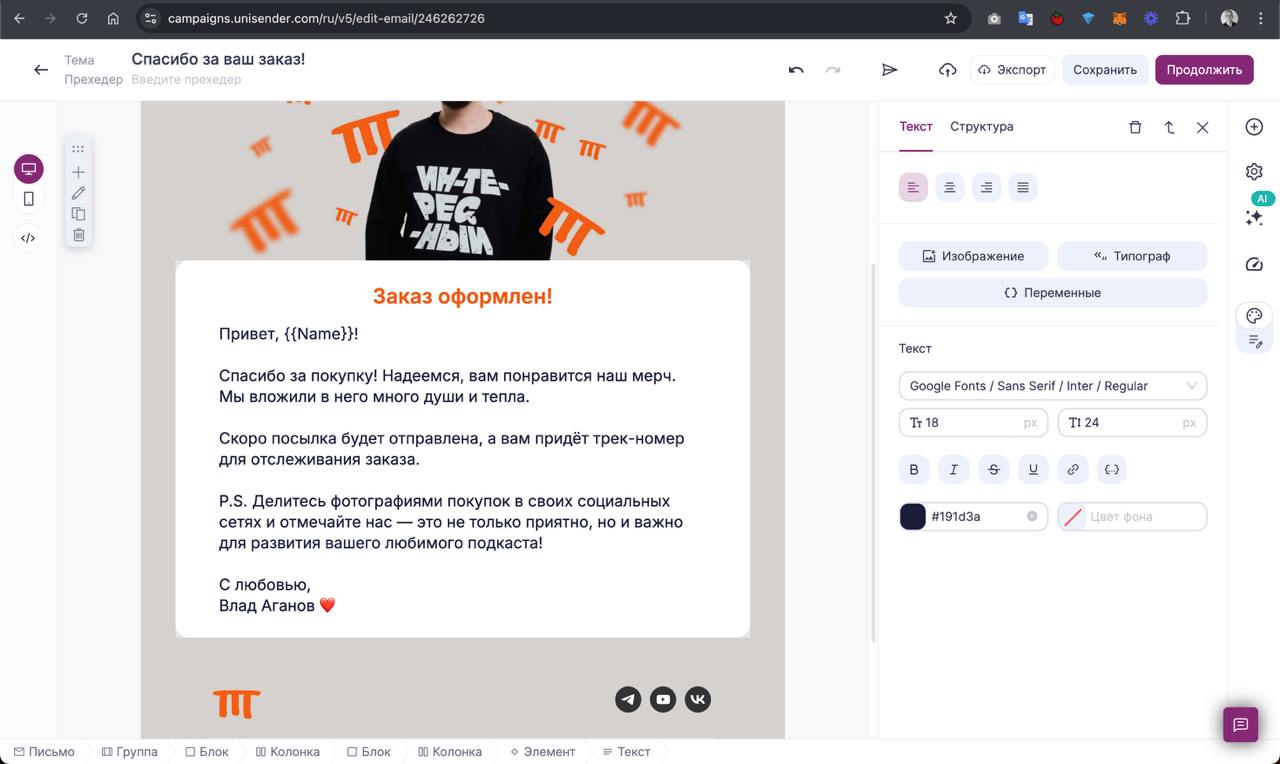
Task: Select Текст in the breadcrumb bar
Action: [626, 752]
